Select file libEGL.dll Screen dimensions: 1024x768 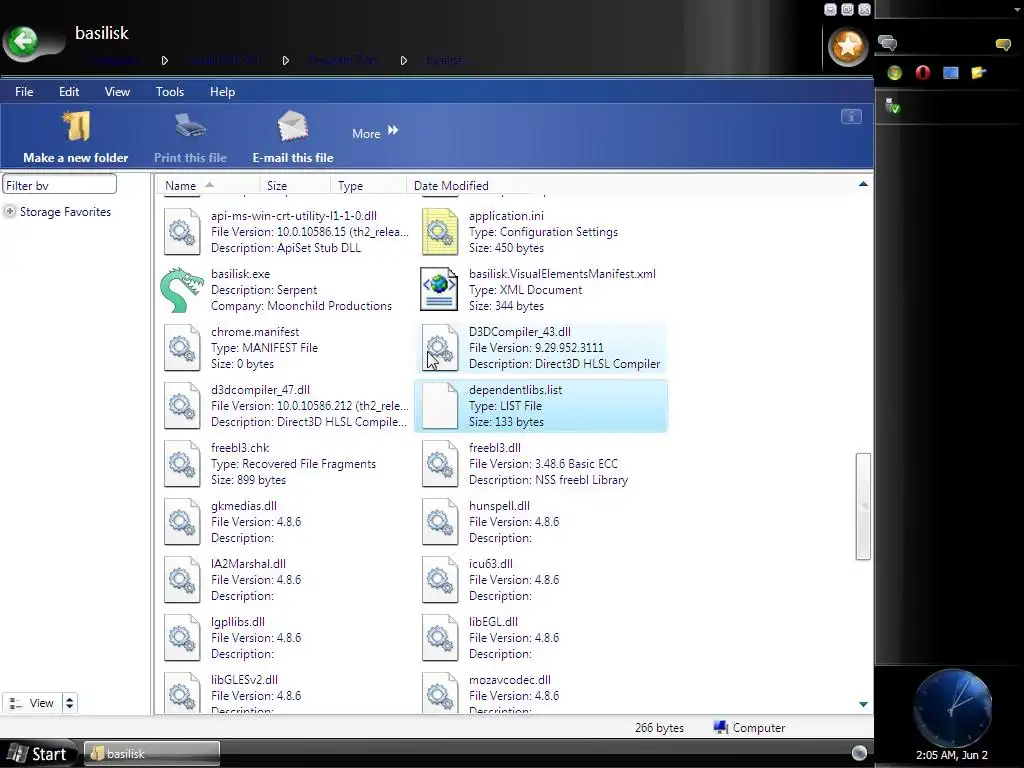tap(541, 637)
